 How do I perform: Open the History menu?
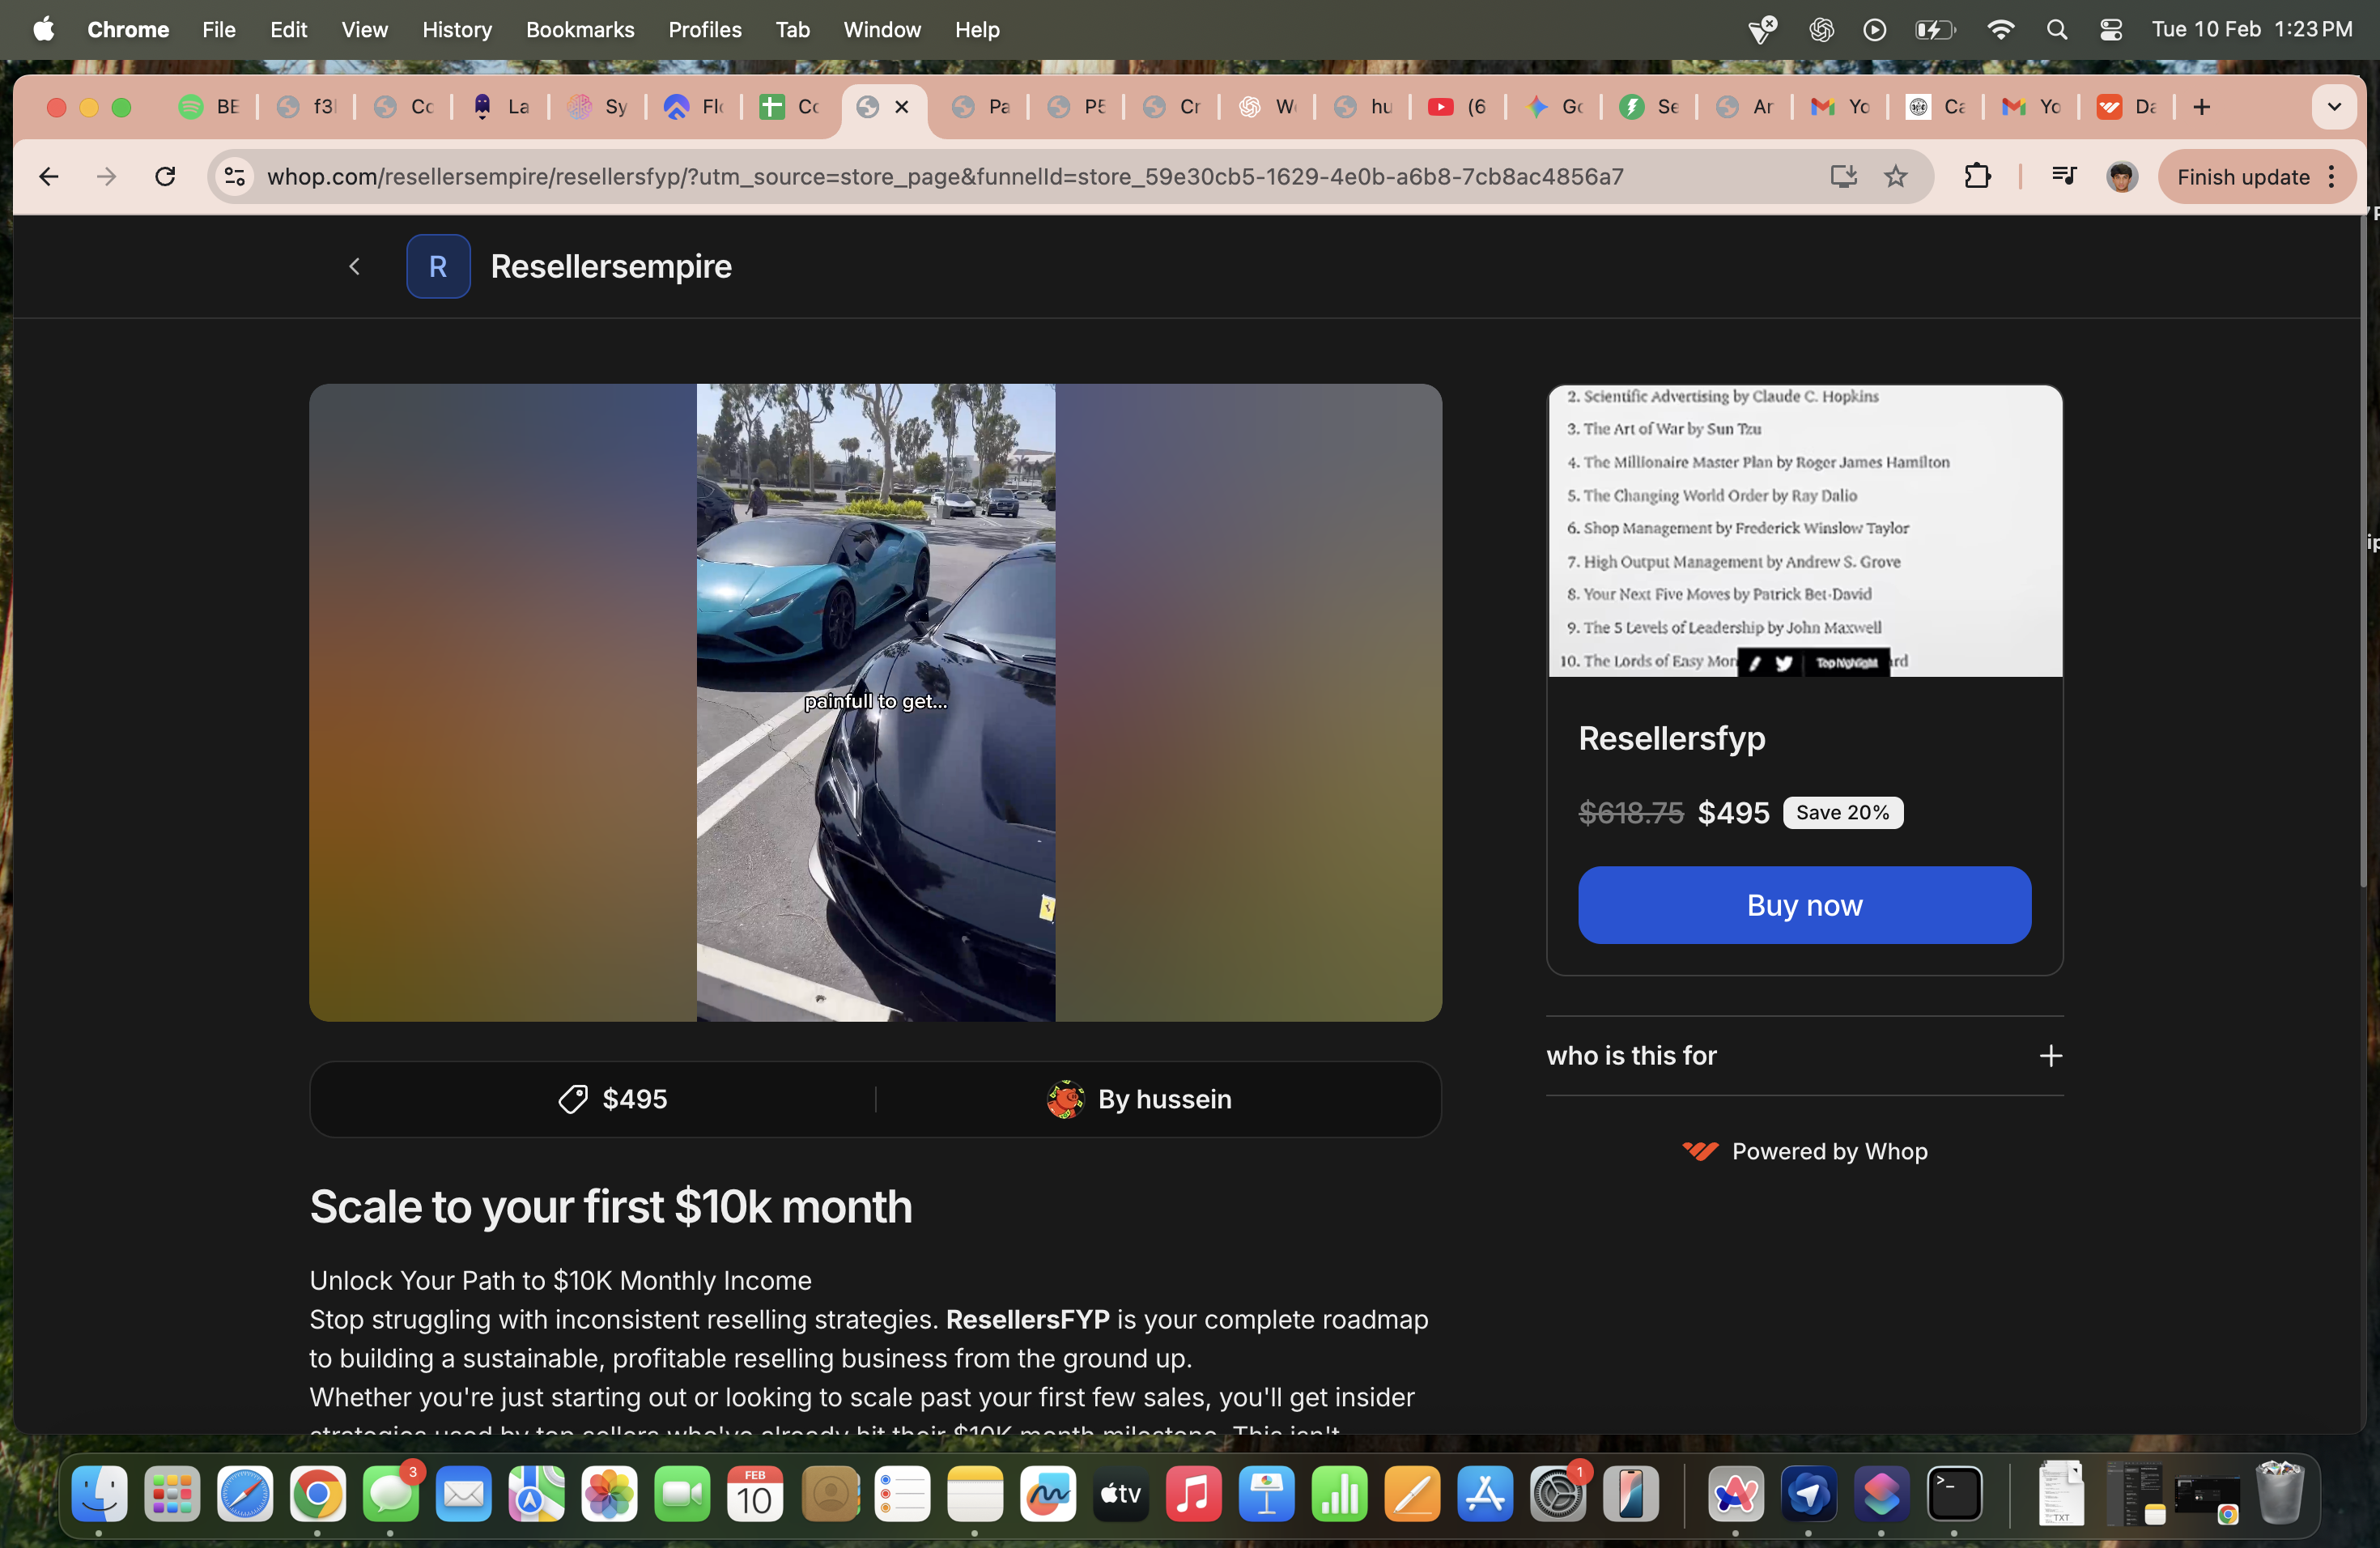point(456,30)
